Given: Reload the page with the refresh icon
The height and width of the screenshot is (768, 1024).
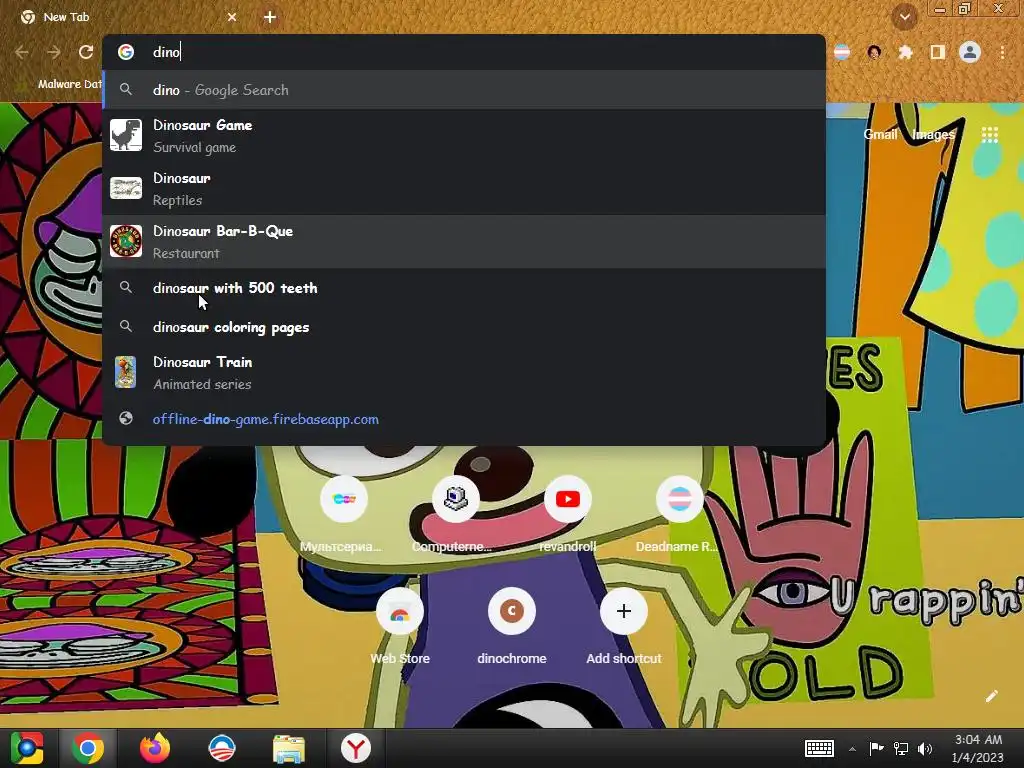Looking at the screenshot, I should click(x=86, y=52).
